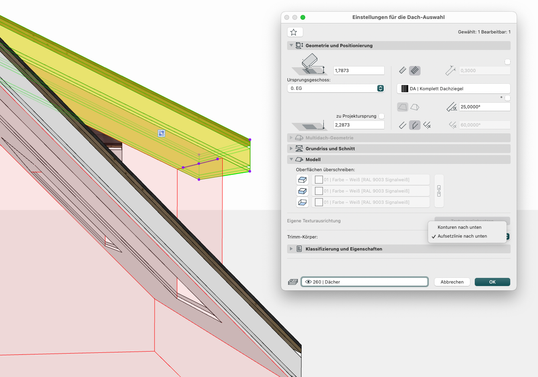Click the layer icon beside 260 | Dächer
This screenshot has height=377, width=538.
(293, 282)
